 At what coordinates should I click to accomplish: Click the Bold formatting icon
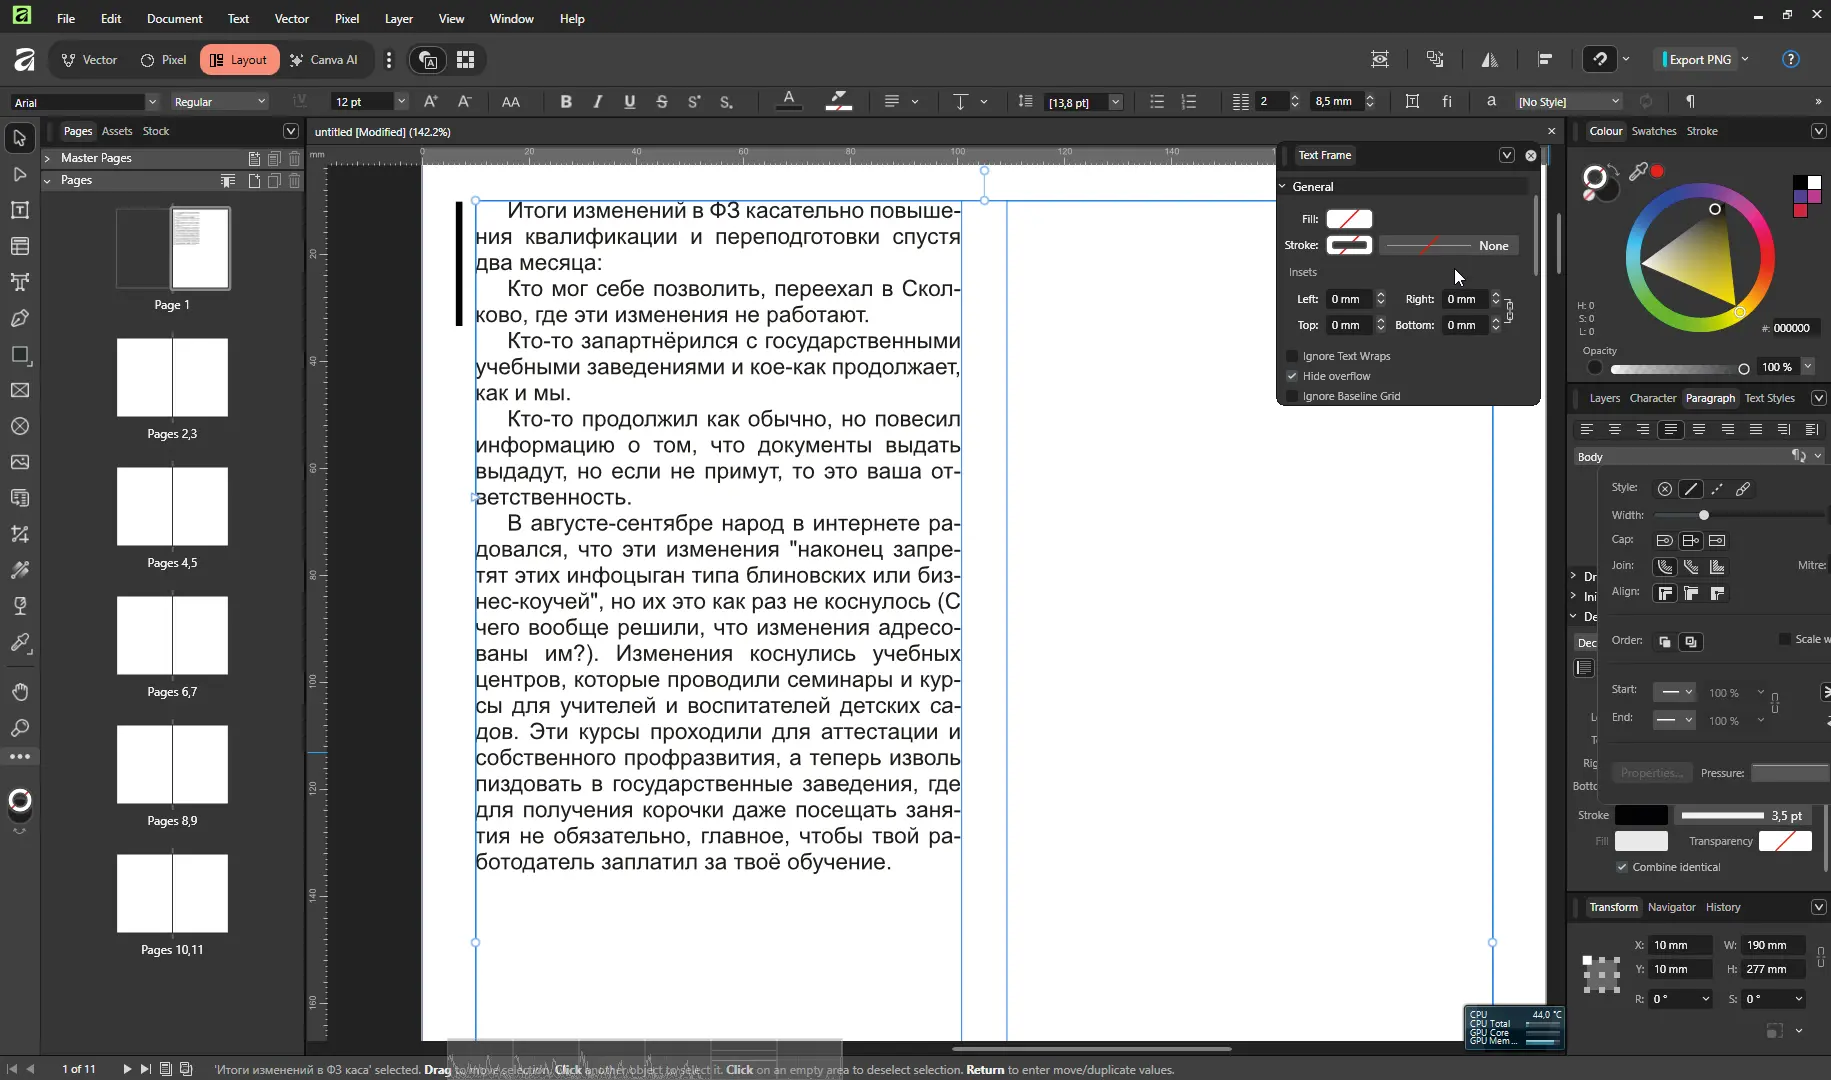566,102
